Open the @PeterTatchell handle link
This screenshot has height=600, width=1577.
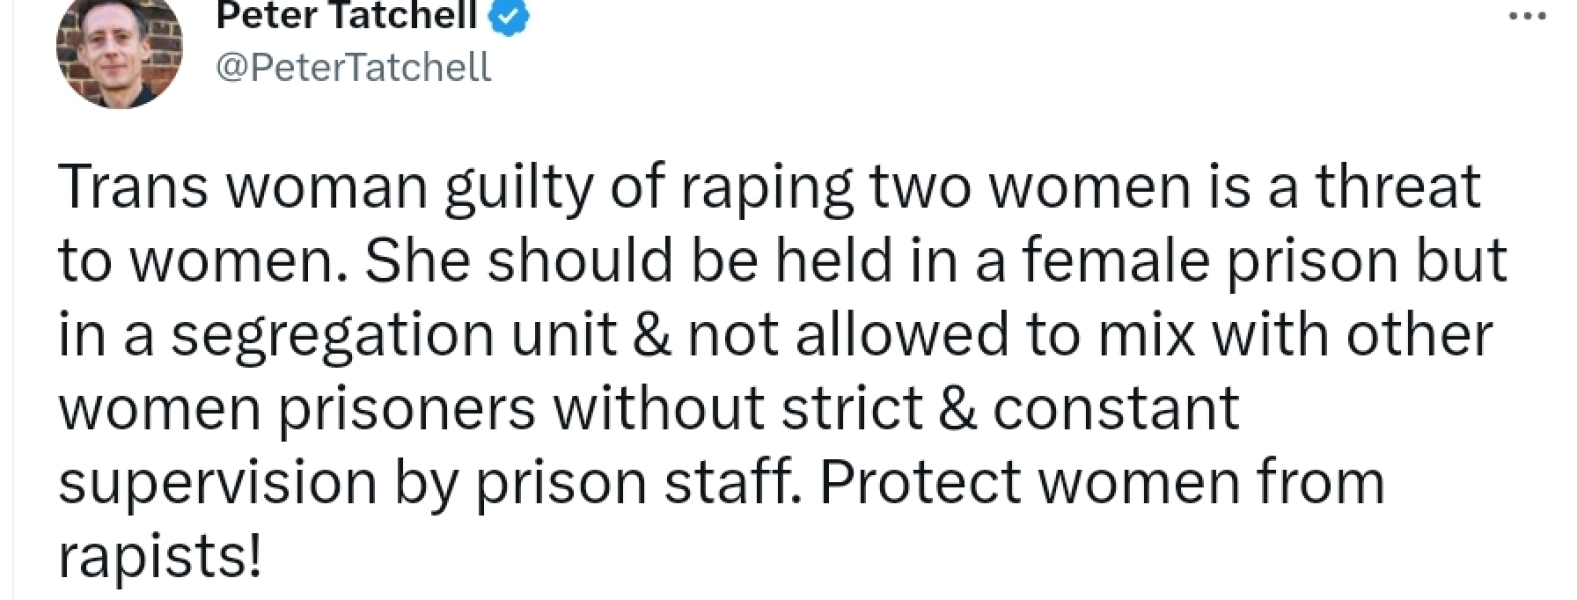coord(352,67)
